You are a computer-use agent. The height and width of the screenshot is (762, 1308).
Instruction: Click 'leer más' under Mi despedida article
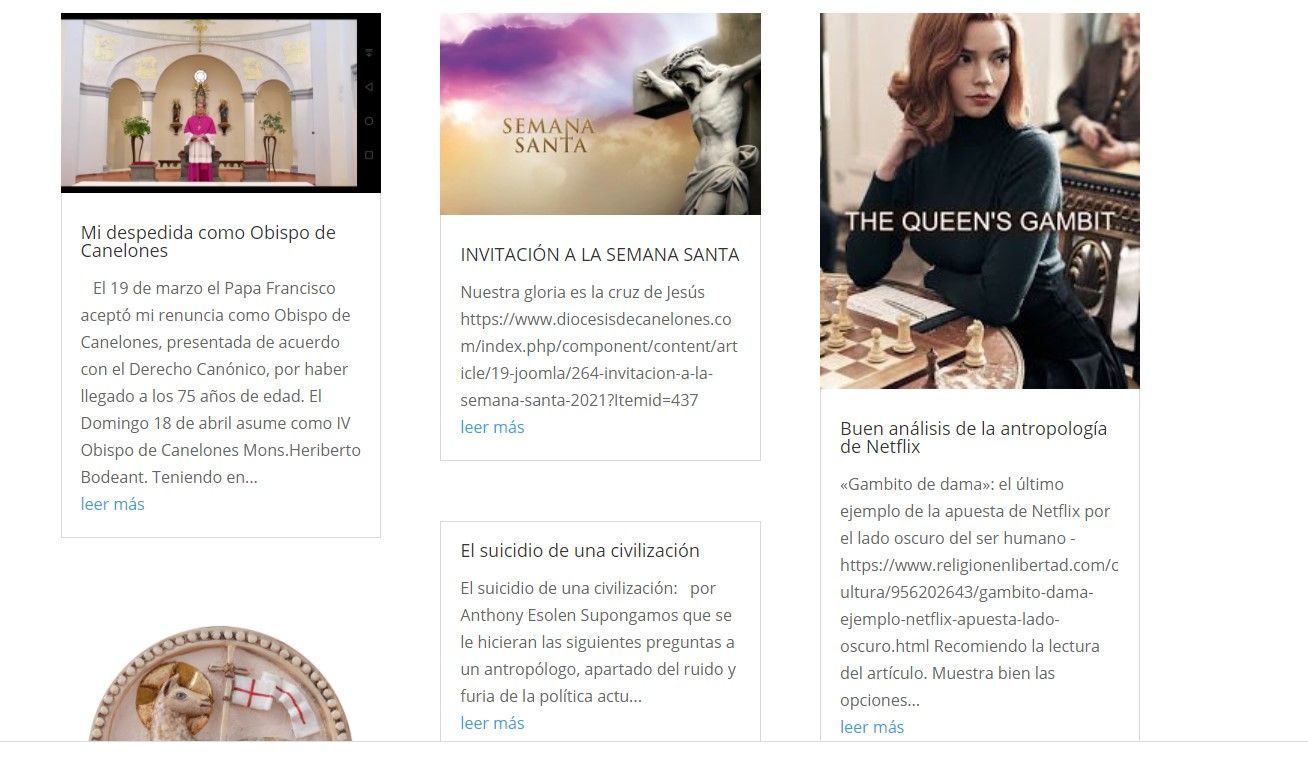coord(113,504)
